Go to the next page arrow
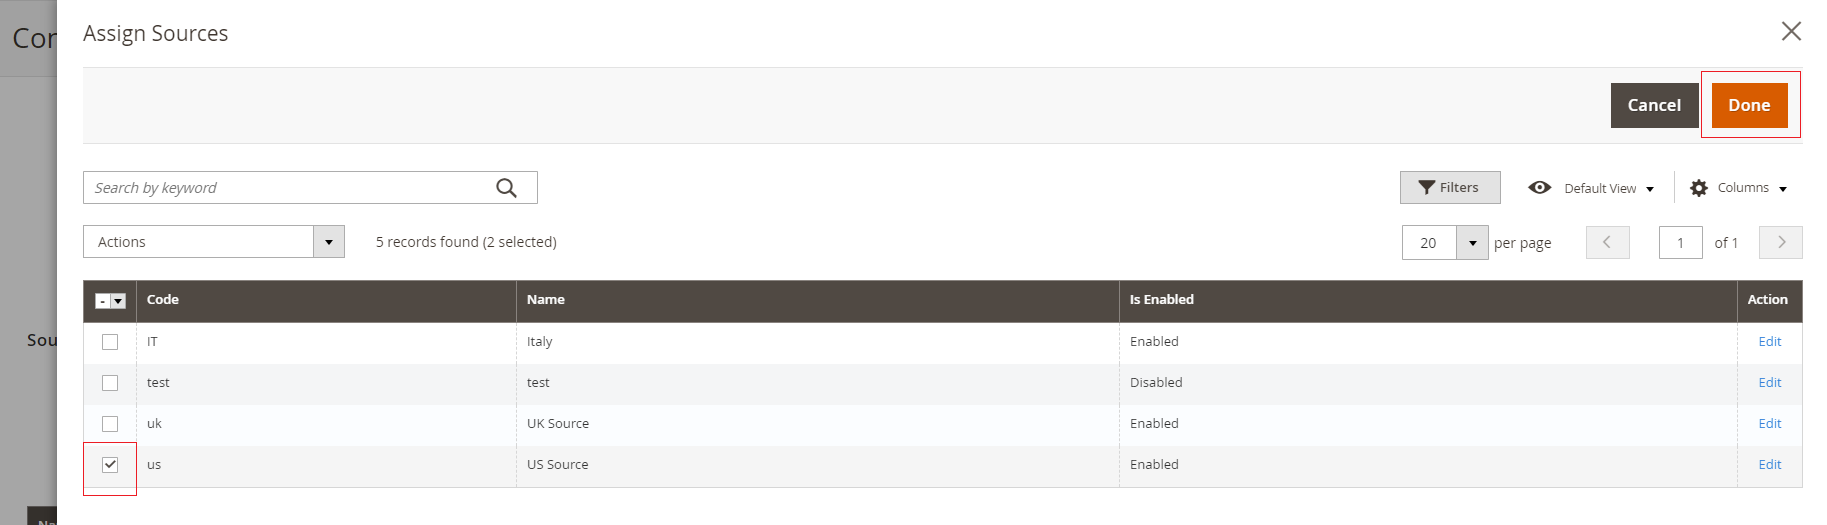The width and height of the screenshot is (1827, 525). [1781, 243]
